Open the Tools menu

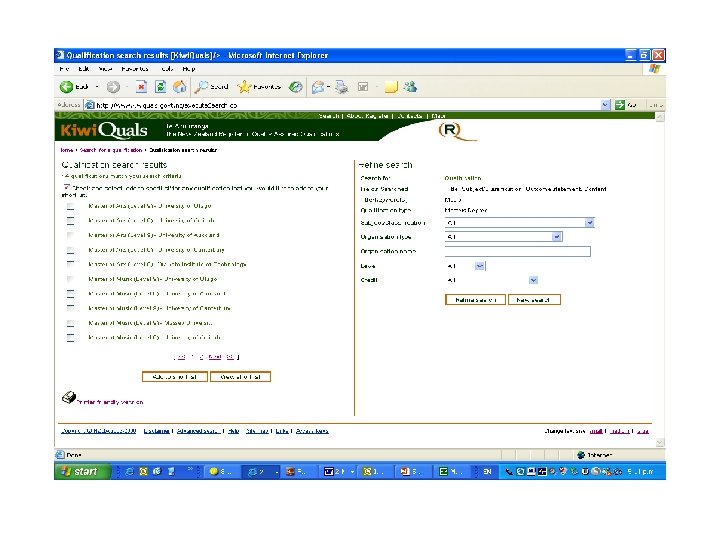tap(167, 69)
